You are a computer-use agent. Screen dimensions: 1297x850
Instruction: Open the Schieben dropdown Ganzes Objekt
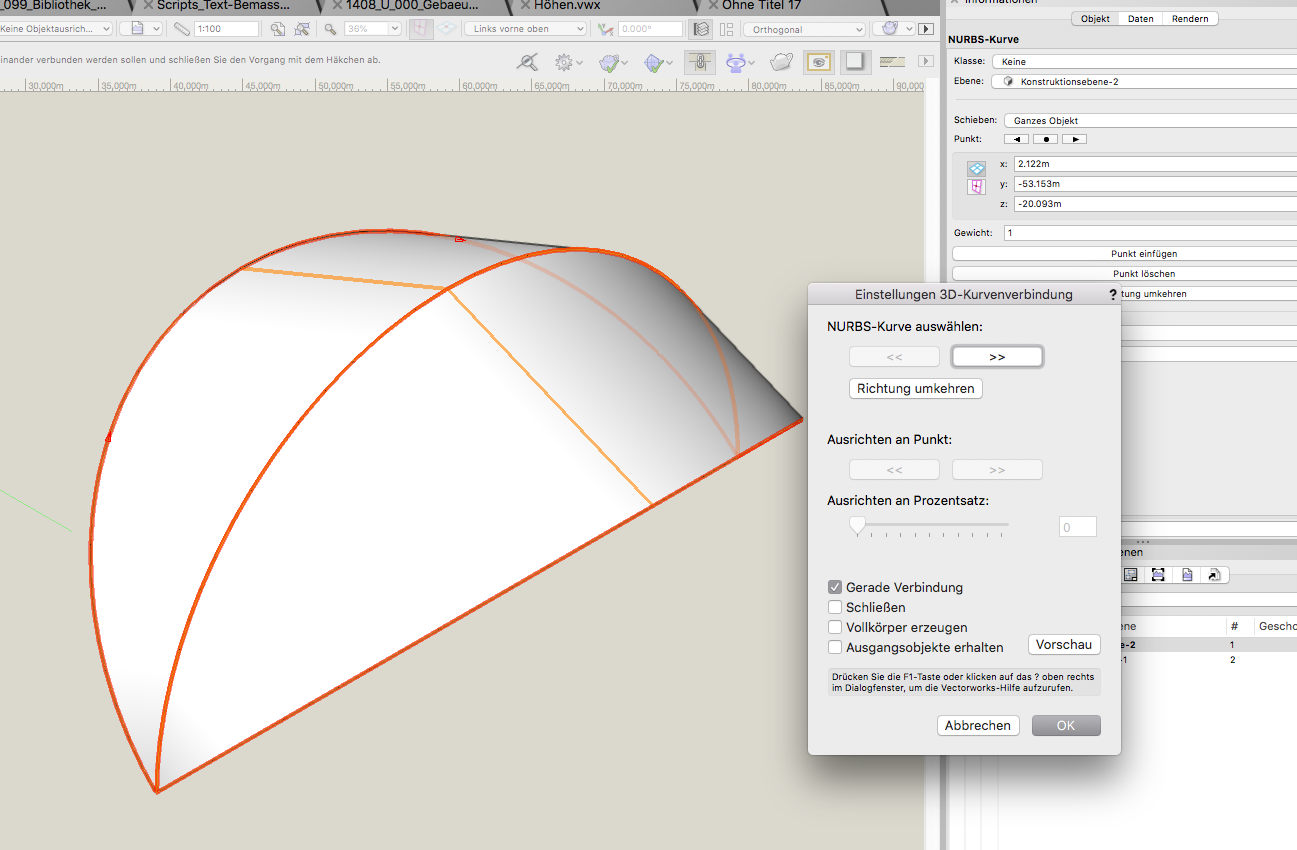pos(1150,120)
